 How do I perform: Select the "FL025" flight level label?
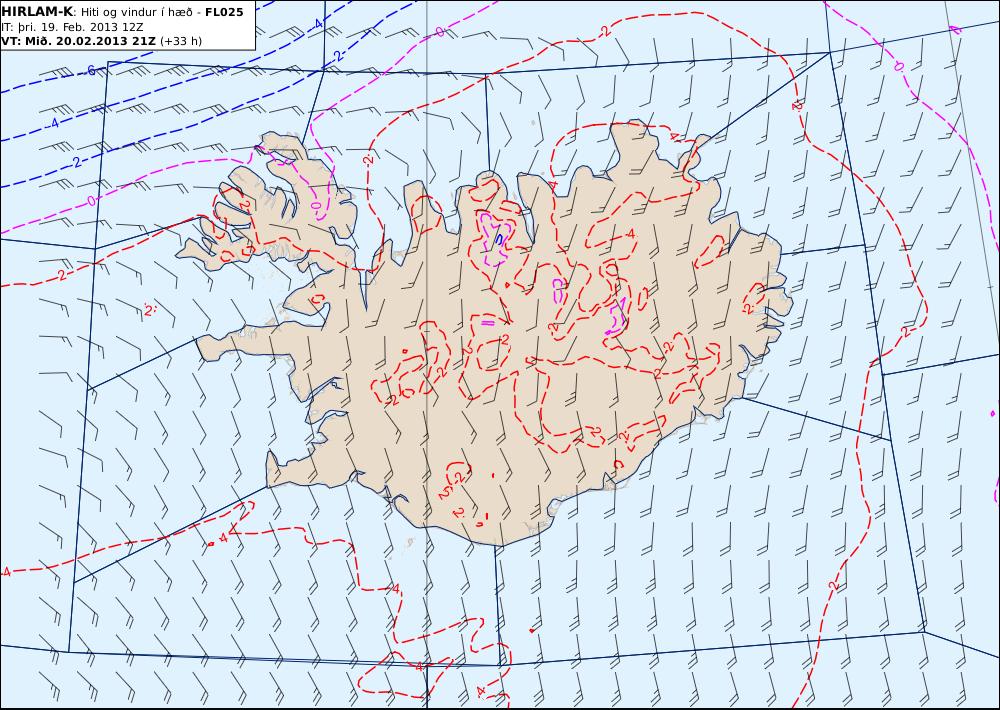(x=224, y=12)
